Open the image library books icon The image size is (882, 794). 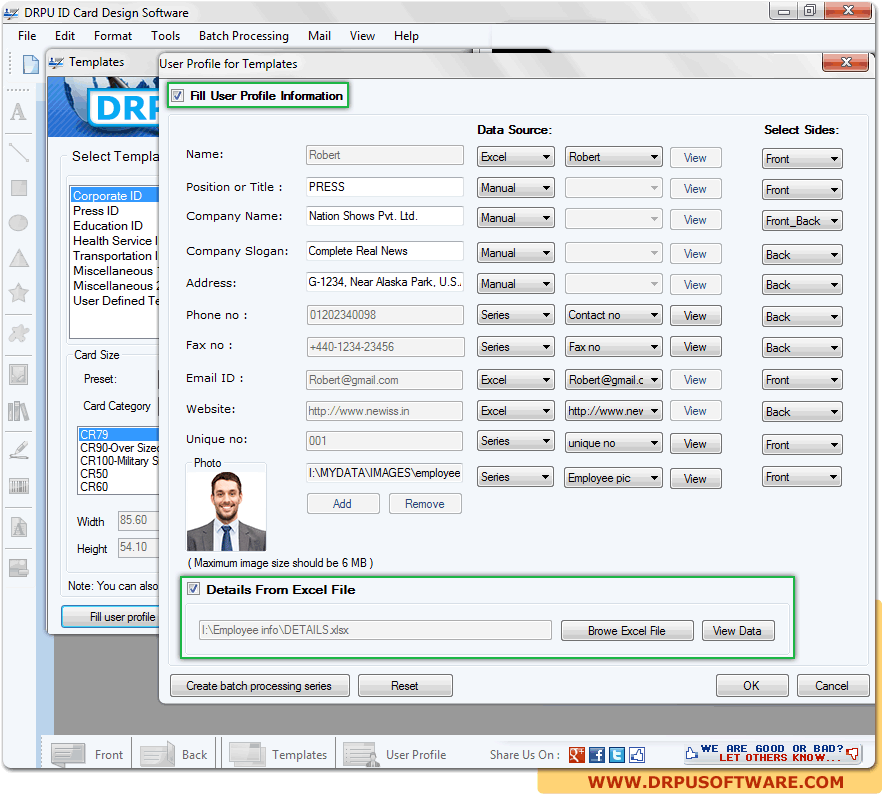tap(19, 411)
